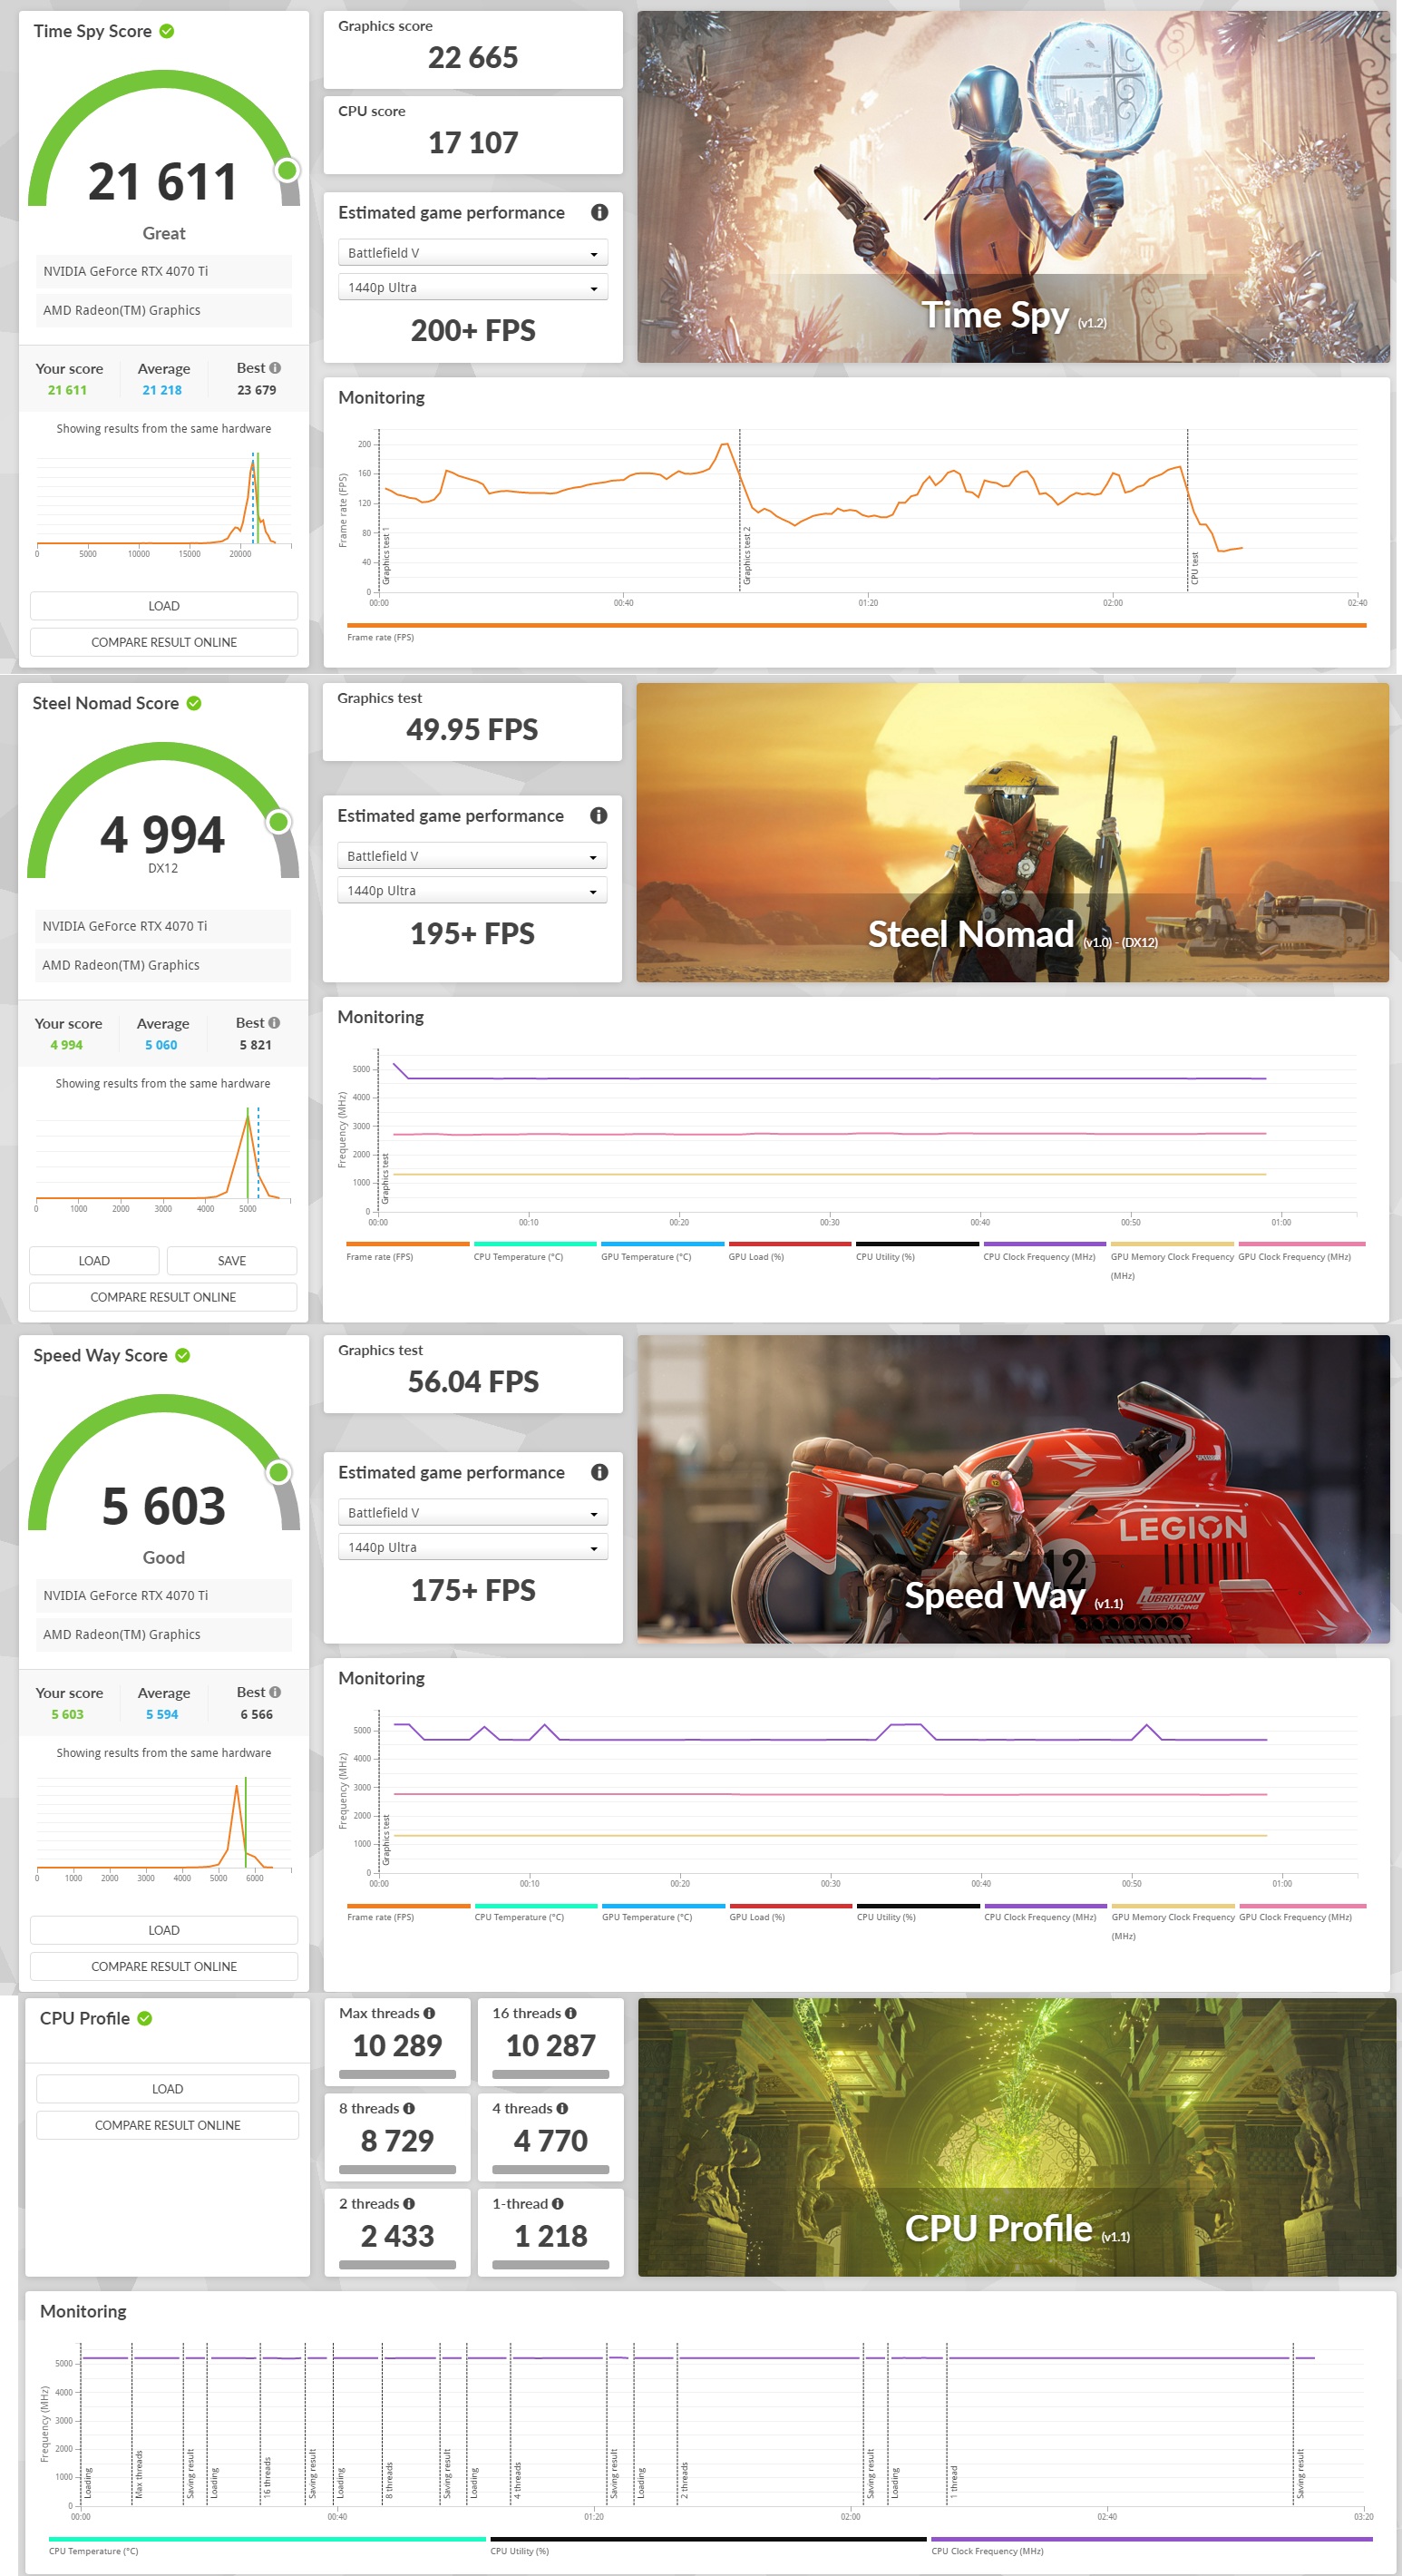Click COMPARE RESULT ONLINE under Speed Way
Viewport: 1402px width, 2576px height.
164,1966
